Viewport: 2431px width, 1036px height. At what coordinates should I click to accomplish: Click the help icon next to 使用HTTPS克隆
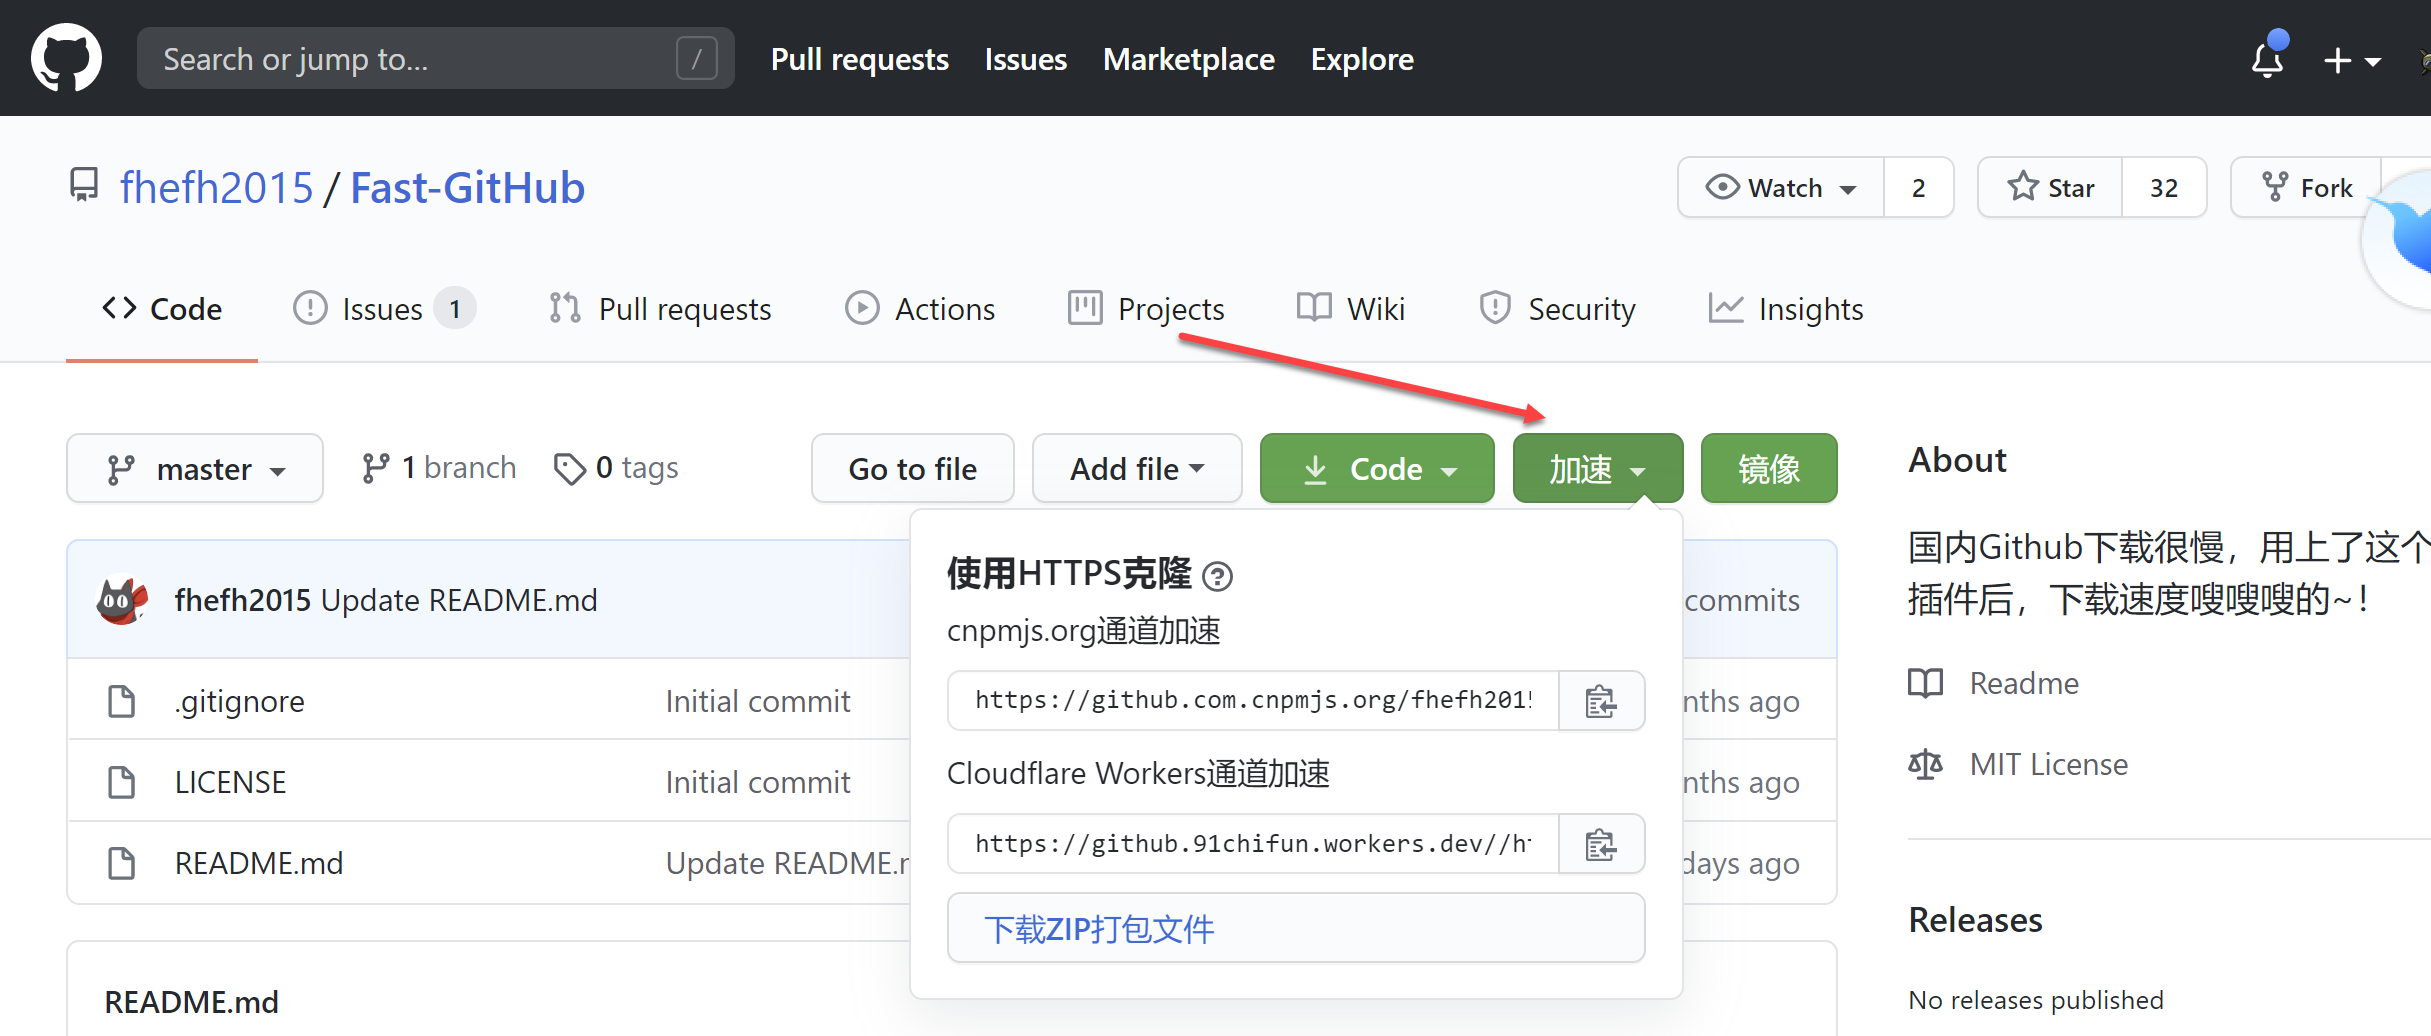(x=1217, y=576)
